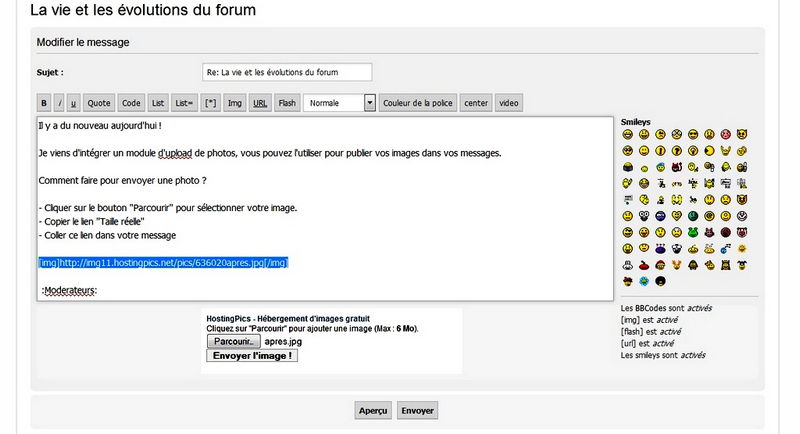Insert the smiley wearing sunglasses
The height and width of the screenshot is (434, 800).
tap(692, 135)
